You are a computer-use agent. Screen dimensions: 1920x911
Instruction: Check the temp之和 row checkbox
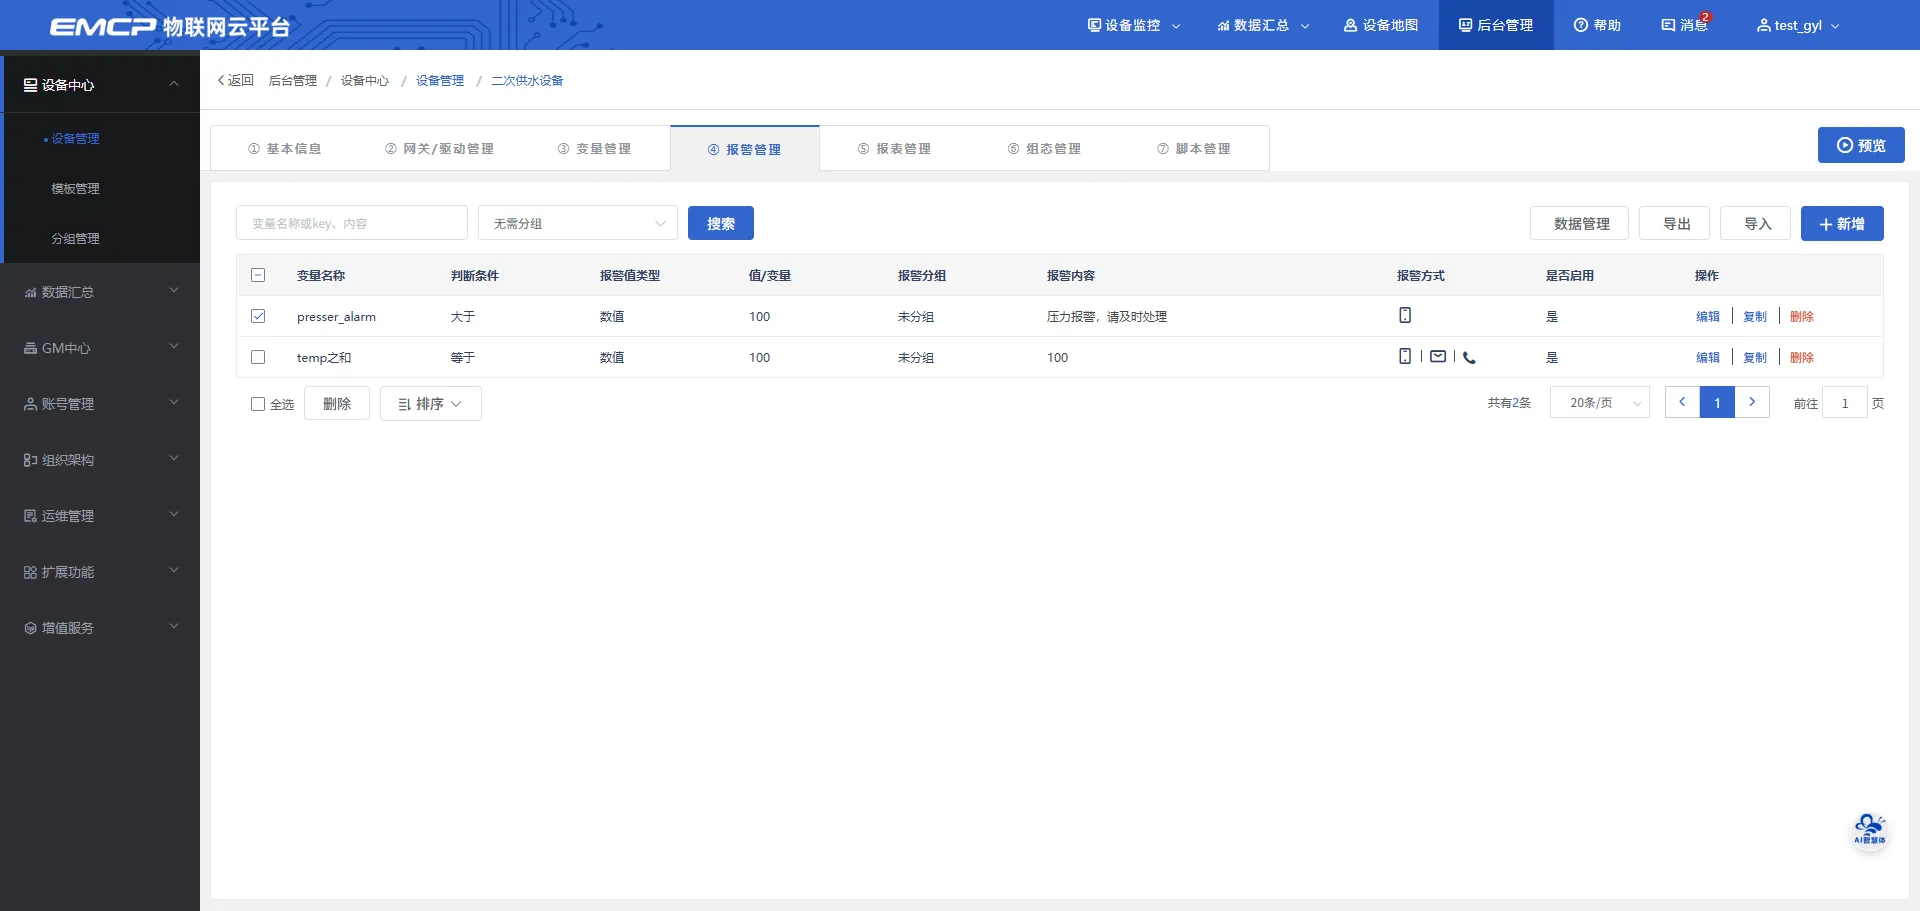click(x=258, y=357)
